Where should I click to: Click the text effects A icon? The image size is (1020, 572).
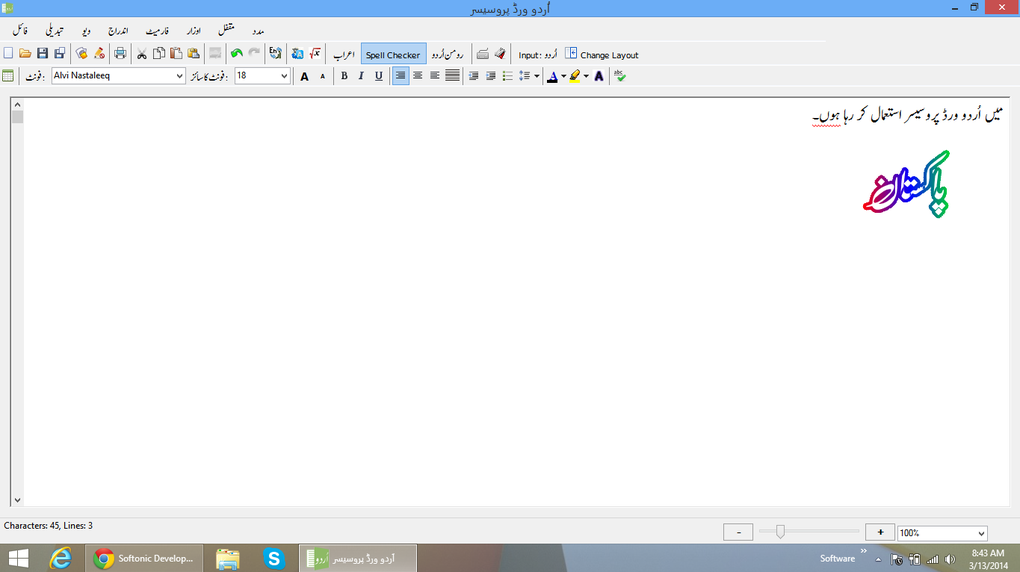(599, 76)
